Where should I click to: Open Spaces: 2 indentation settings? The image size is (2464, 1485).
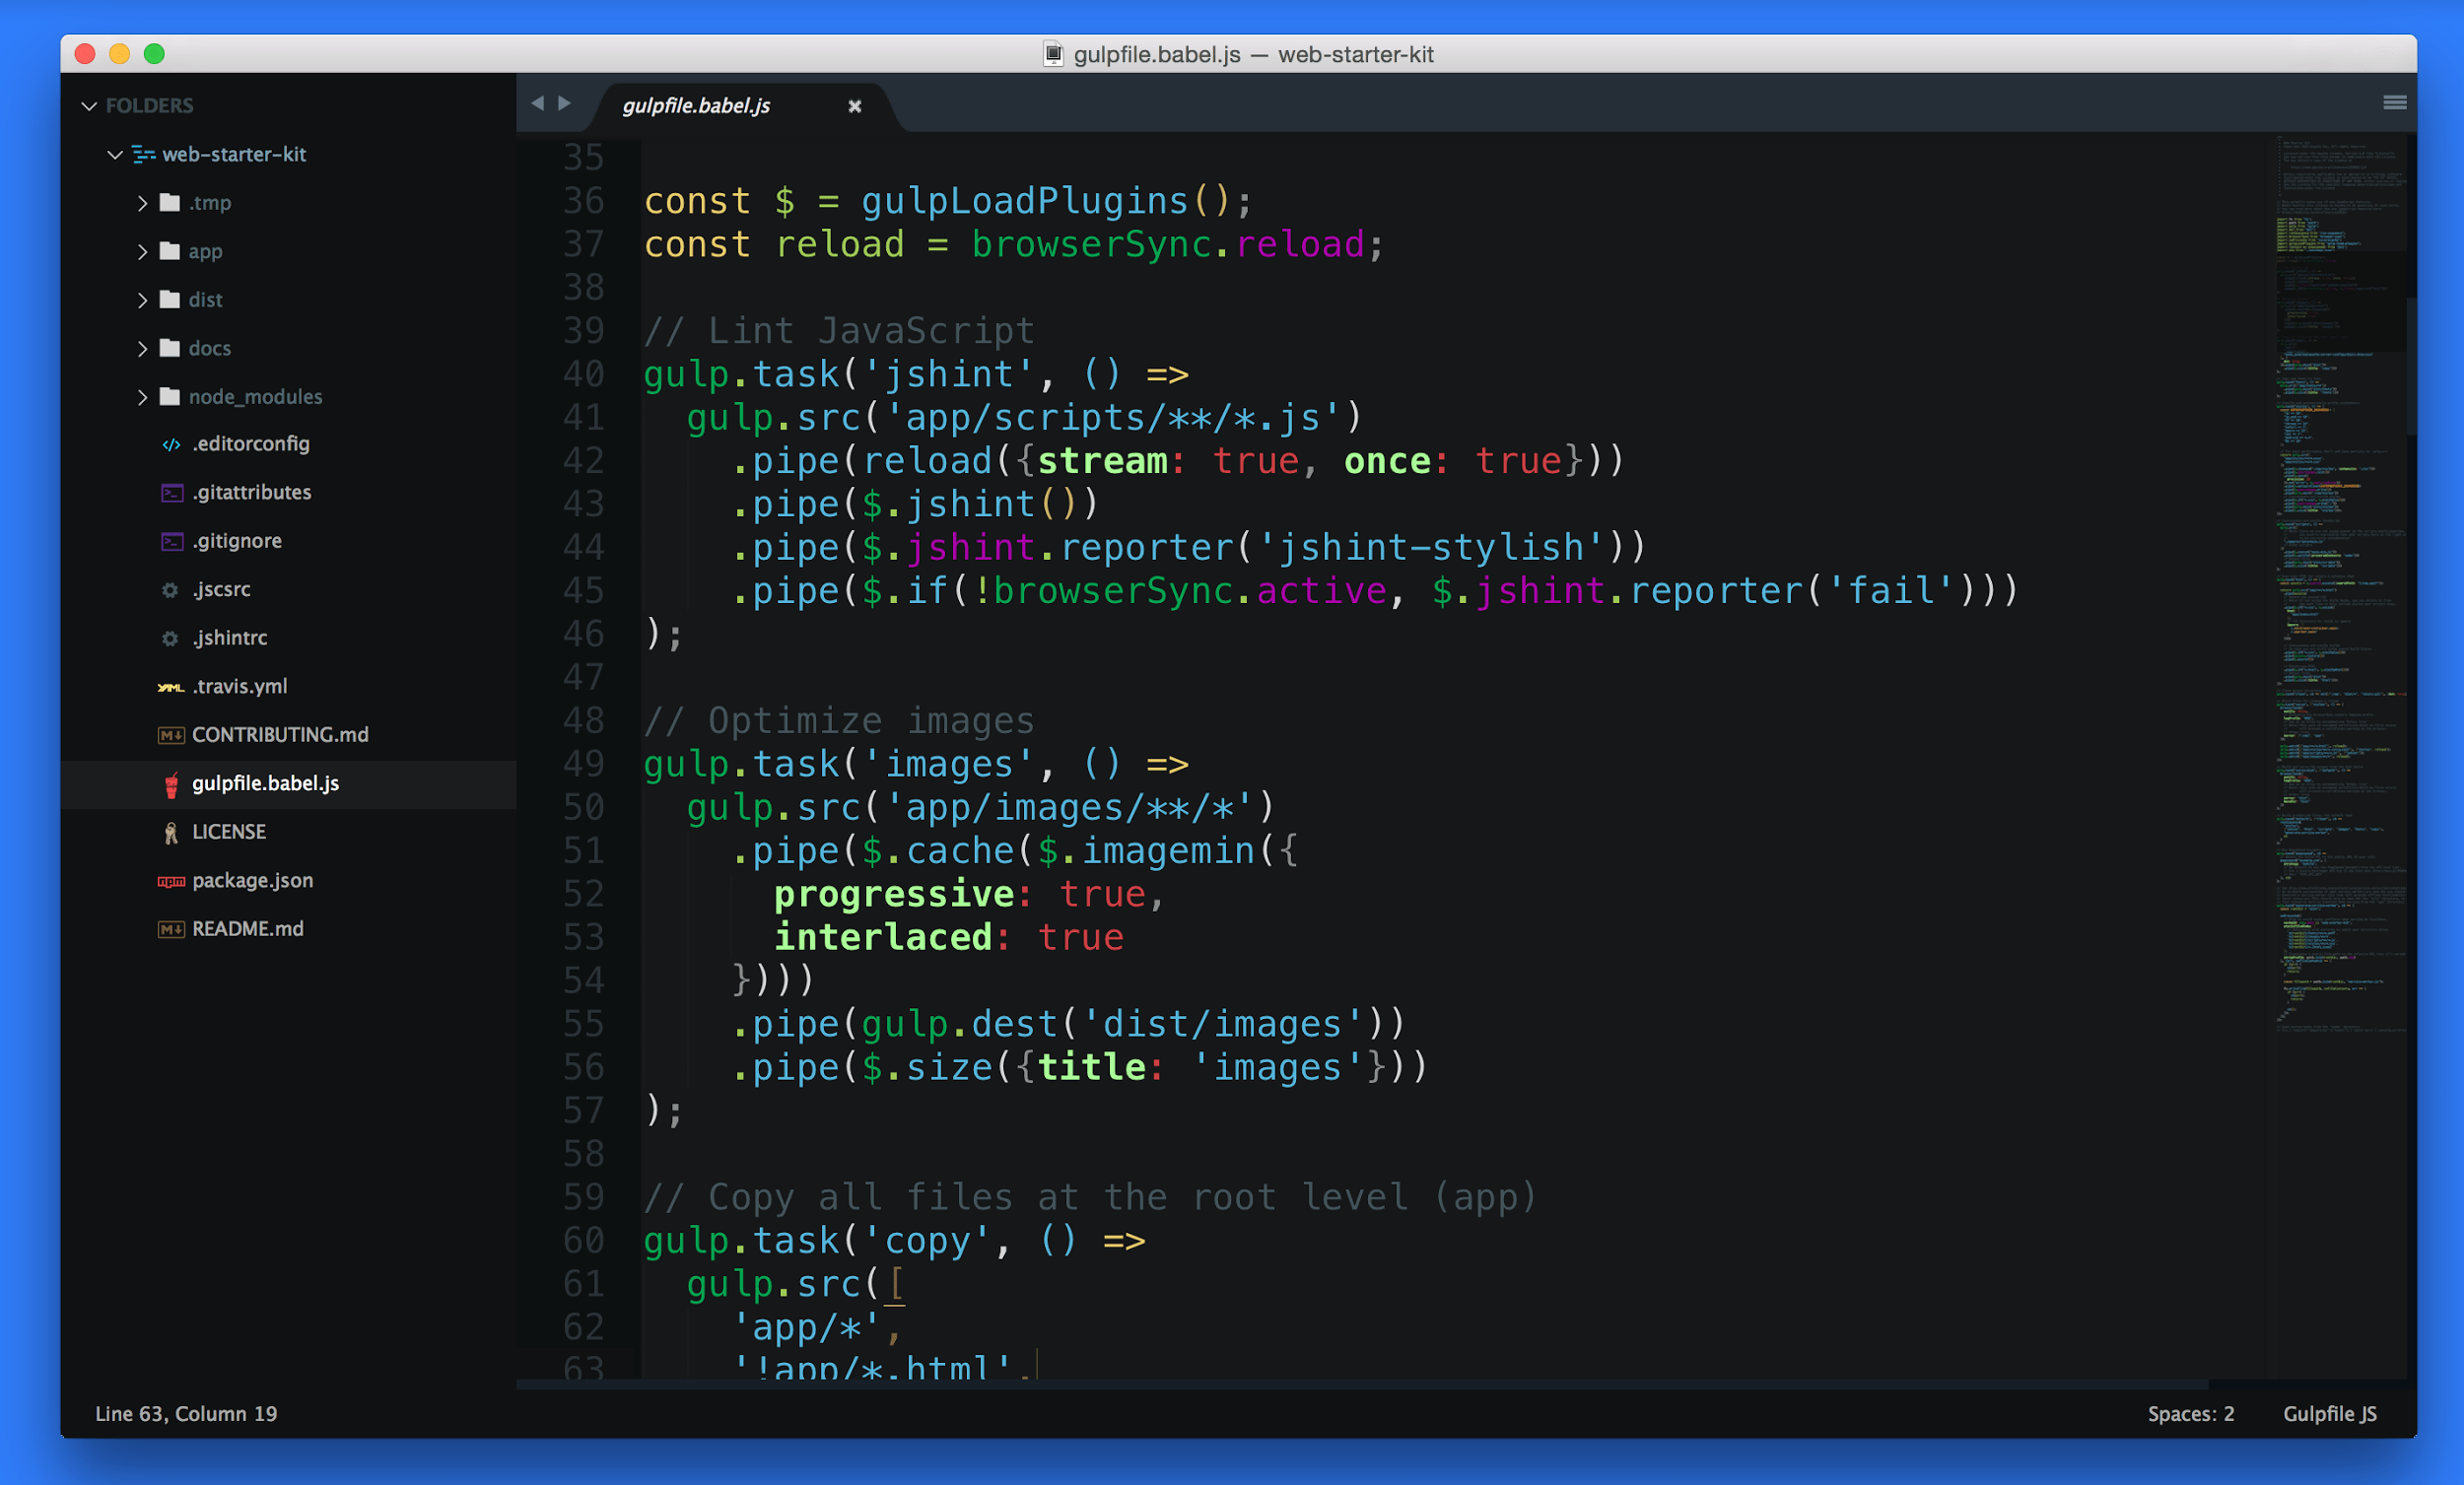coord(2190,1413)
